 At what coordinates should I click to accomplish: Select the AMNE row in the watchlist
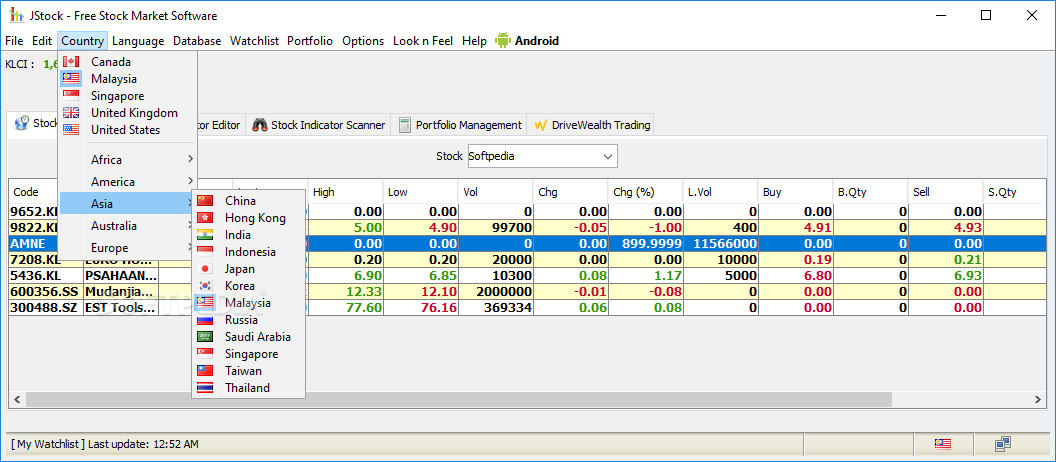527,243
